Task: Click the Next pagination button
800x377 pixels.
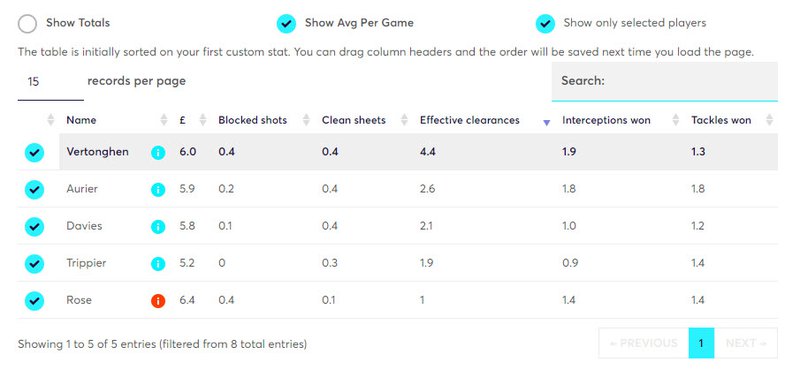Action: coord(746,343)
